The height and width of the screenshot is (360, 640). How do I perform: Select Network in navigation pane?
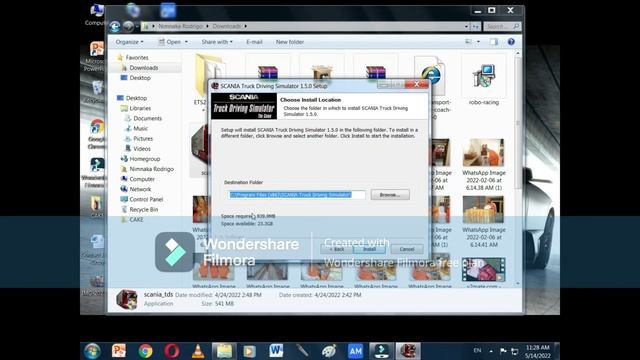140,189
